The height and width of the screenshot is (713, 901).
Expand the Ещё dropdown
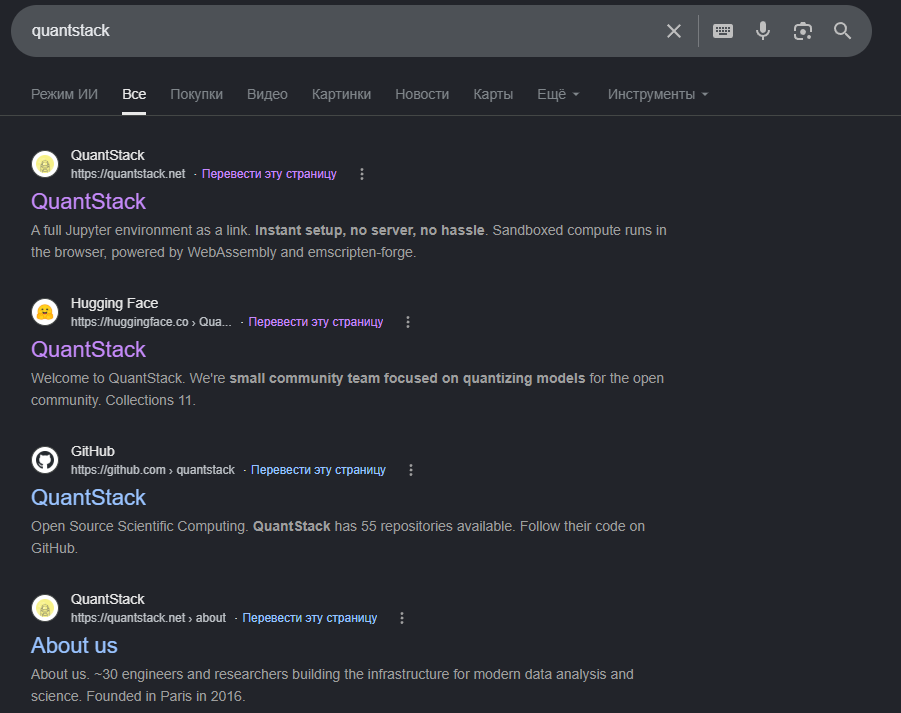coord(559,94)
